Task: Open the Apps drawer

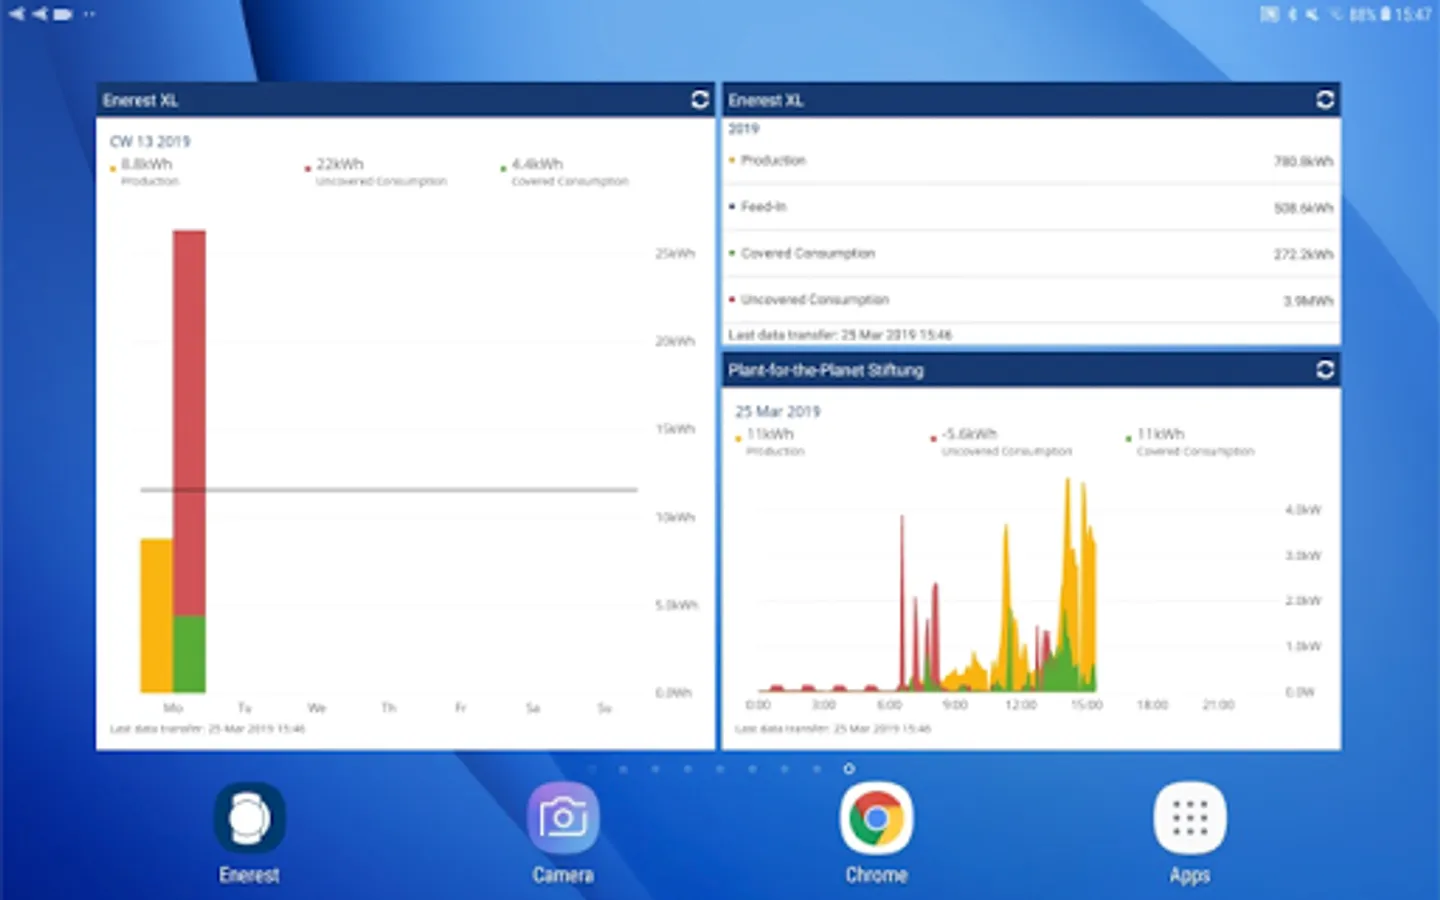Action: pos(1190,833)
